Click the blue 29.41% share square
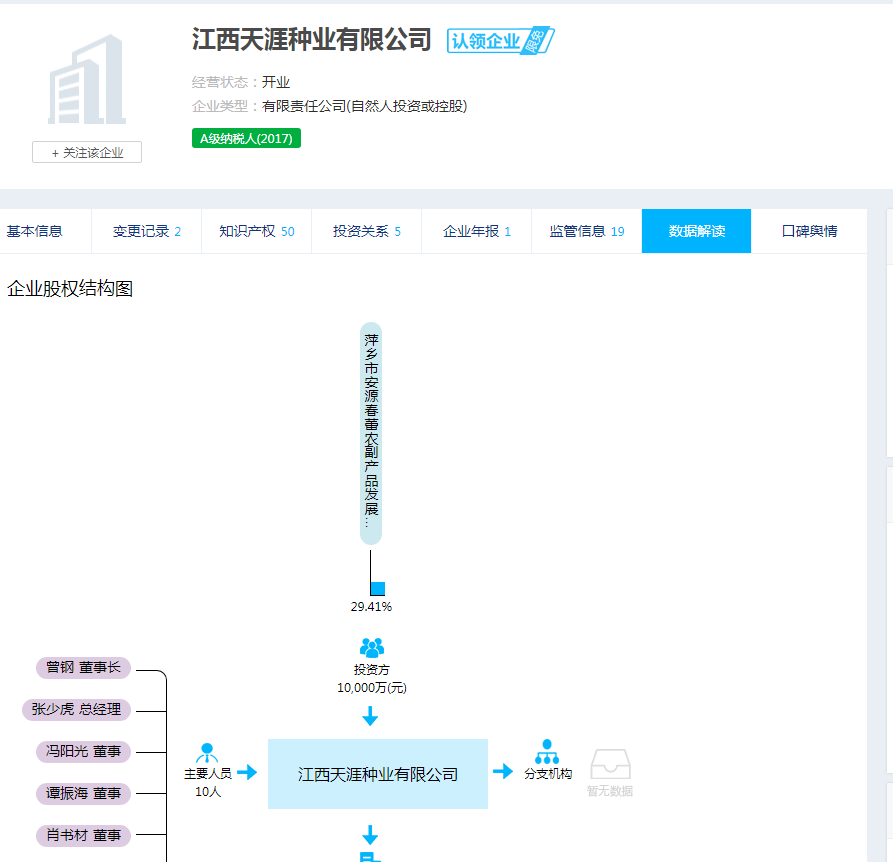 pos(377,588)
